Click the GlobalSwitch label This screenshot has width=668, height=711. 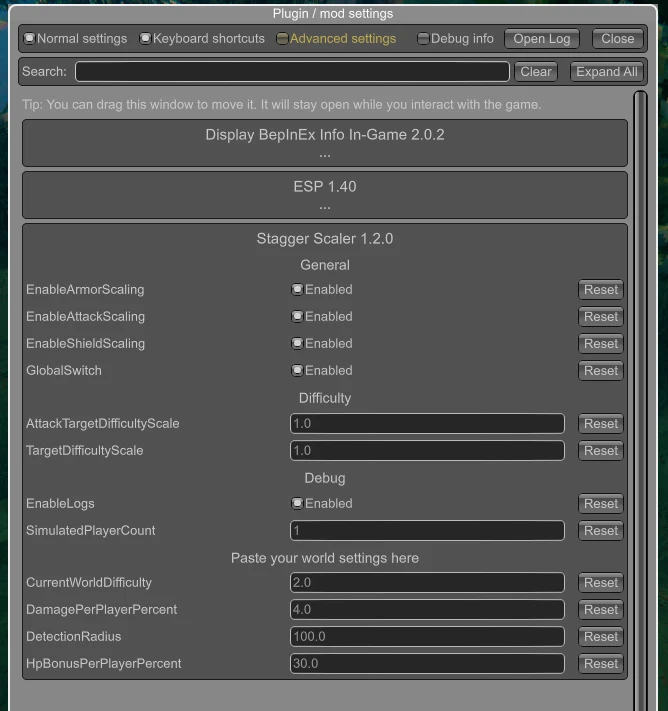[x=64, y=370]
